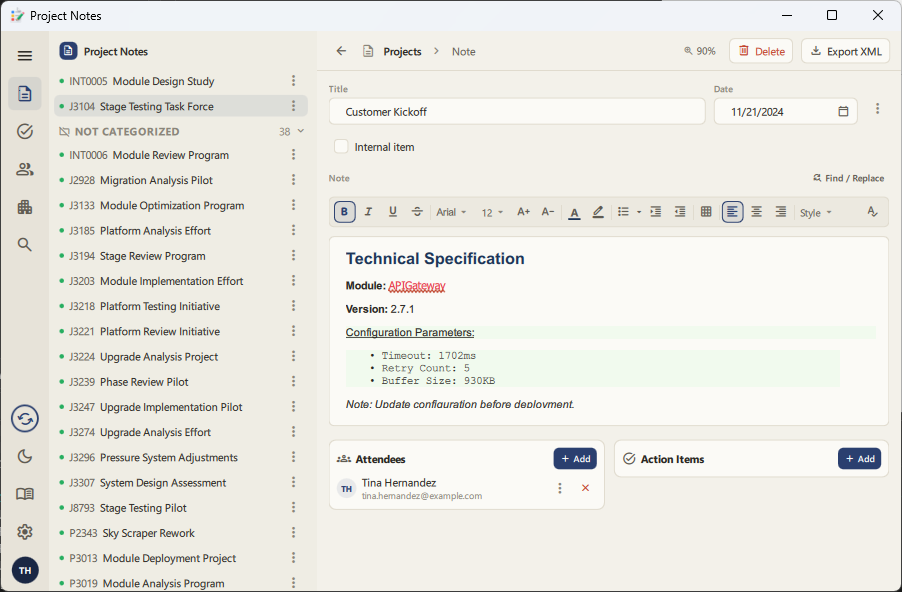The image size is (902, 592).
Task: Choose the text font color
Action: pos(574,212)
